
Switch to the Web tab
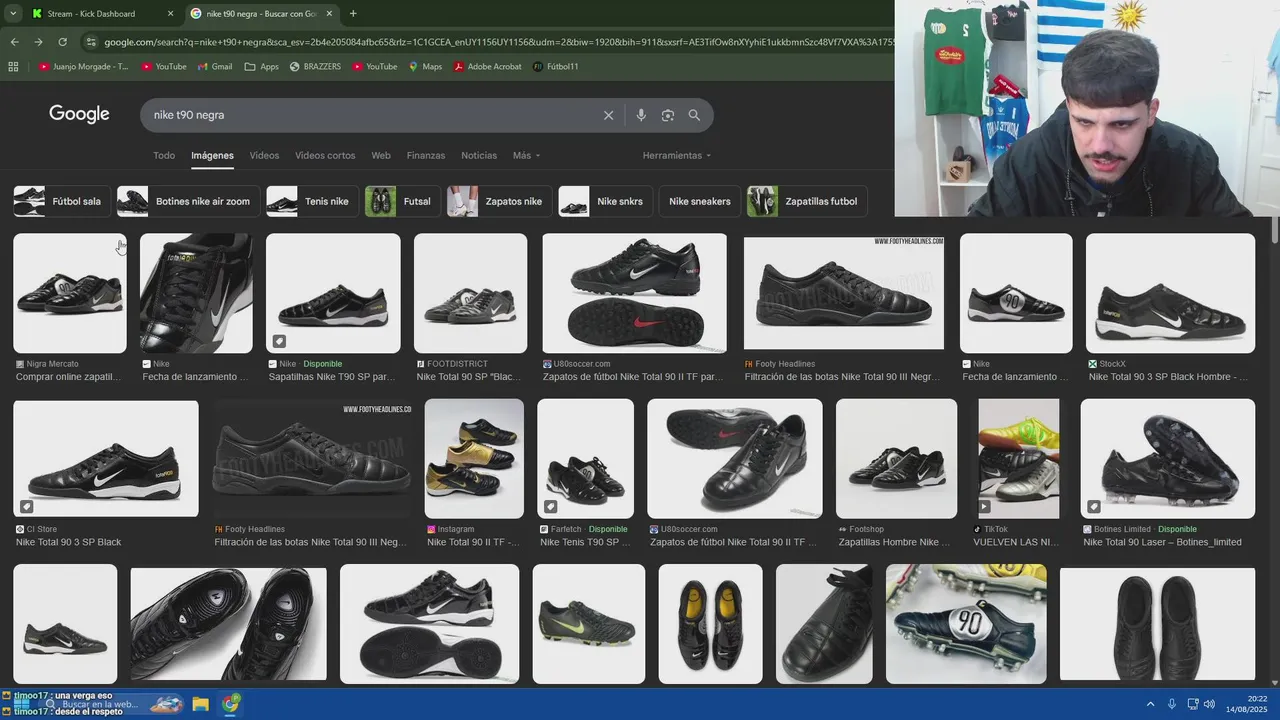pyautogui.click(x=381, y=155)
